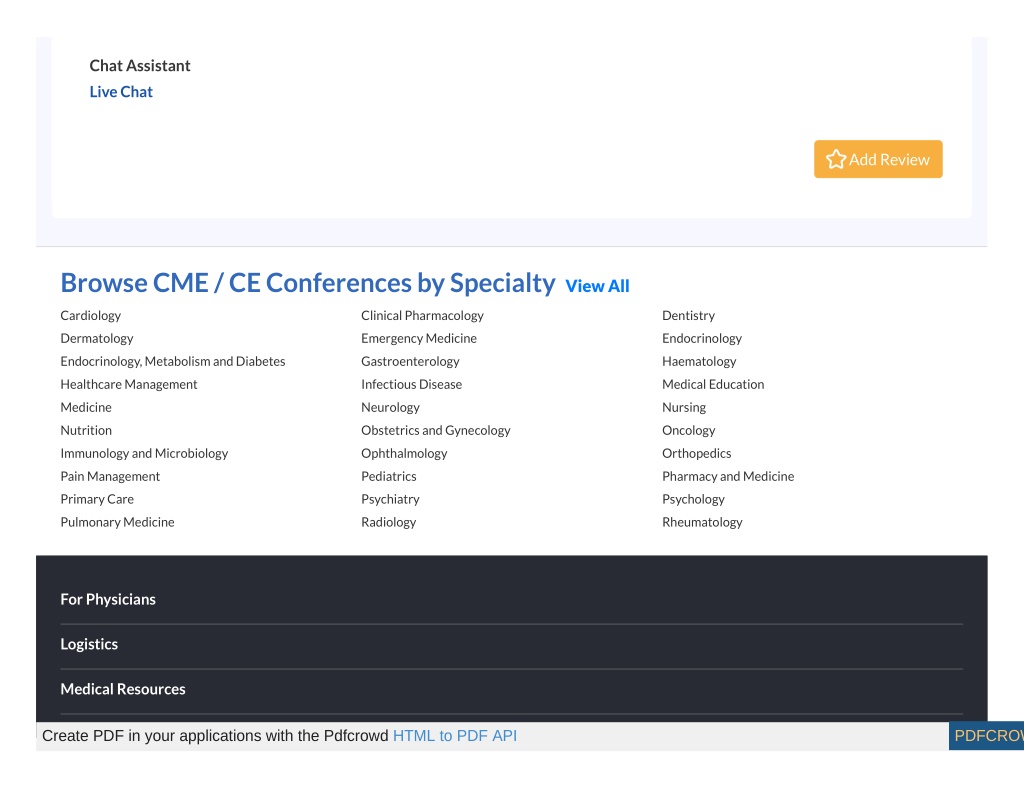Open Clinical Pharmacology conferences
The height and width of the screenshot is (791, 1024).
(x=423, y=315)
